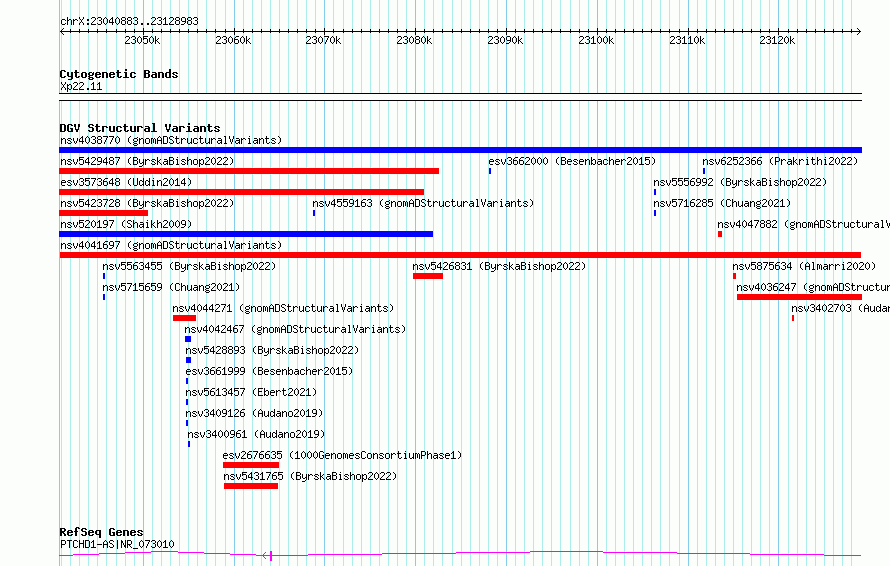This screenshot has height=566, width=890.
Task: Click esv2676635 1000GenomesConsortiumPhase1 label
Action: coord(342,455)
